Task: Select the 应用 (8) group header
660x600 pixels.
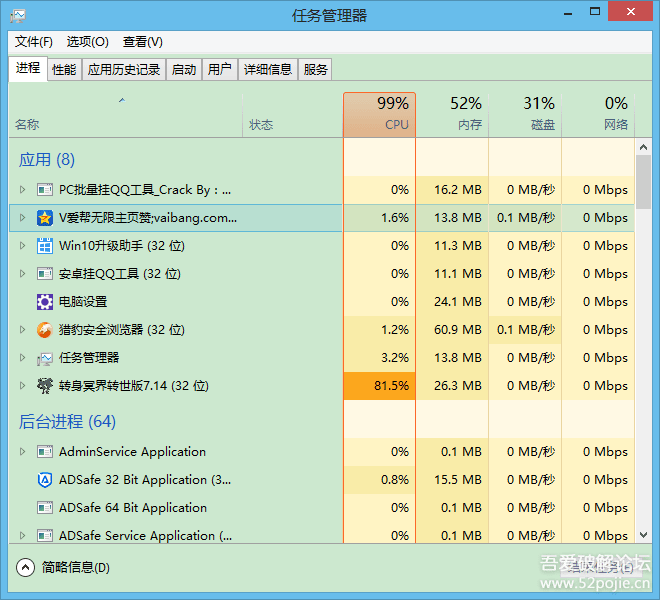Action: tap(47, 160)
